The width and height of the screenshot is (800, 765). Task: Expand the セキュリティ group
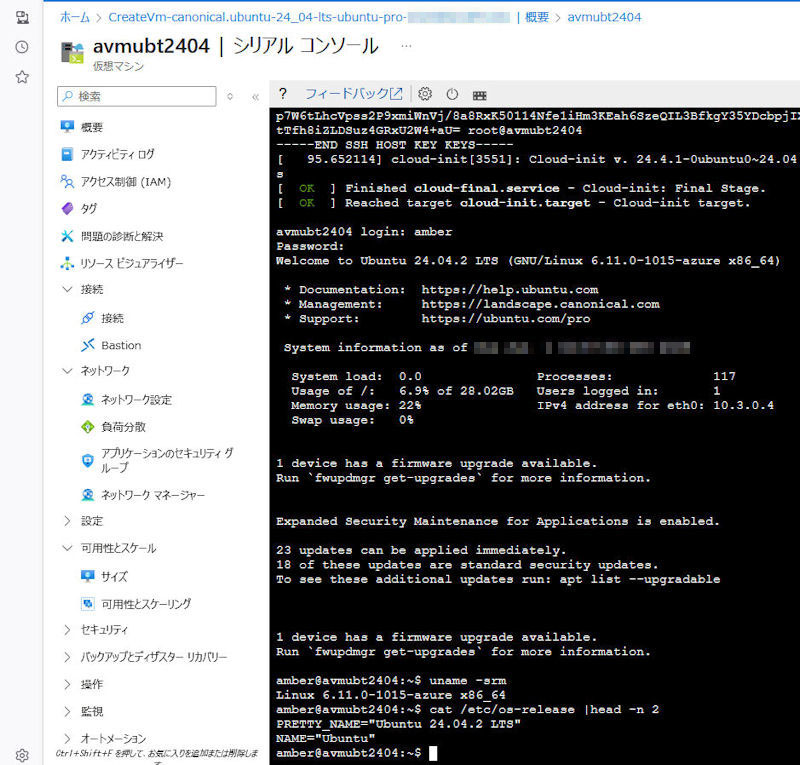[x=67, y=630]
